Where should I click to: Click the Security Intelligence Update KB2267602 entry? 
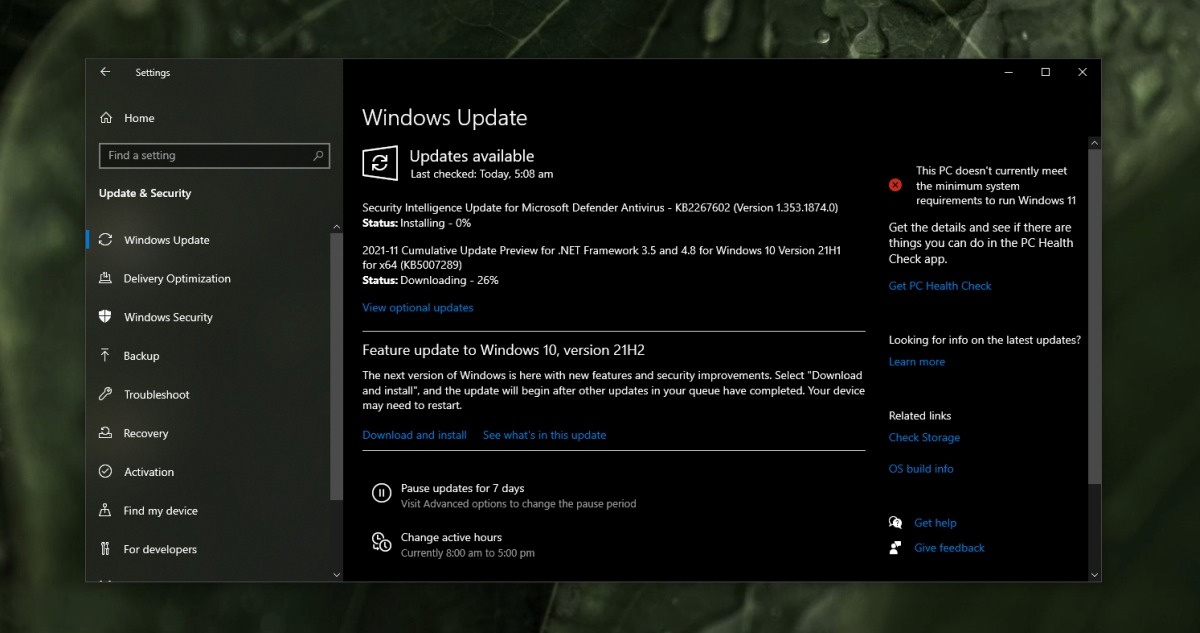600,208
